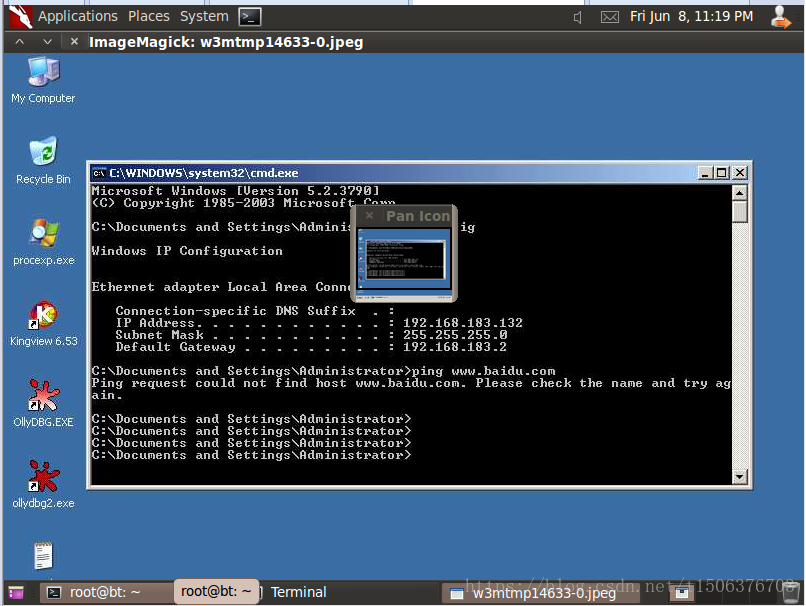Select the OllyDBG.EXE shortcut icon
The image size is (806, 606).
[43, 404]
